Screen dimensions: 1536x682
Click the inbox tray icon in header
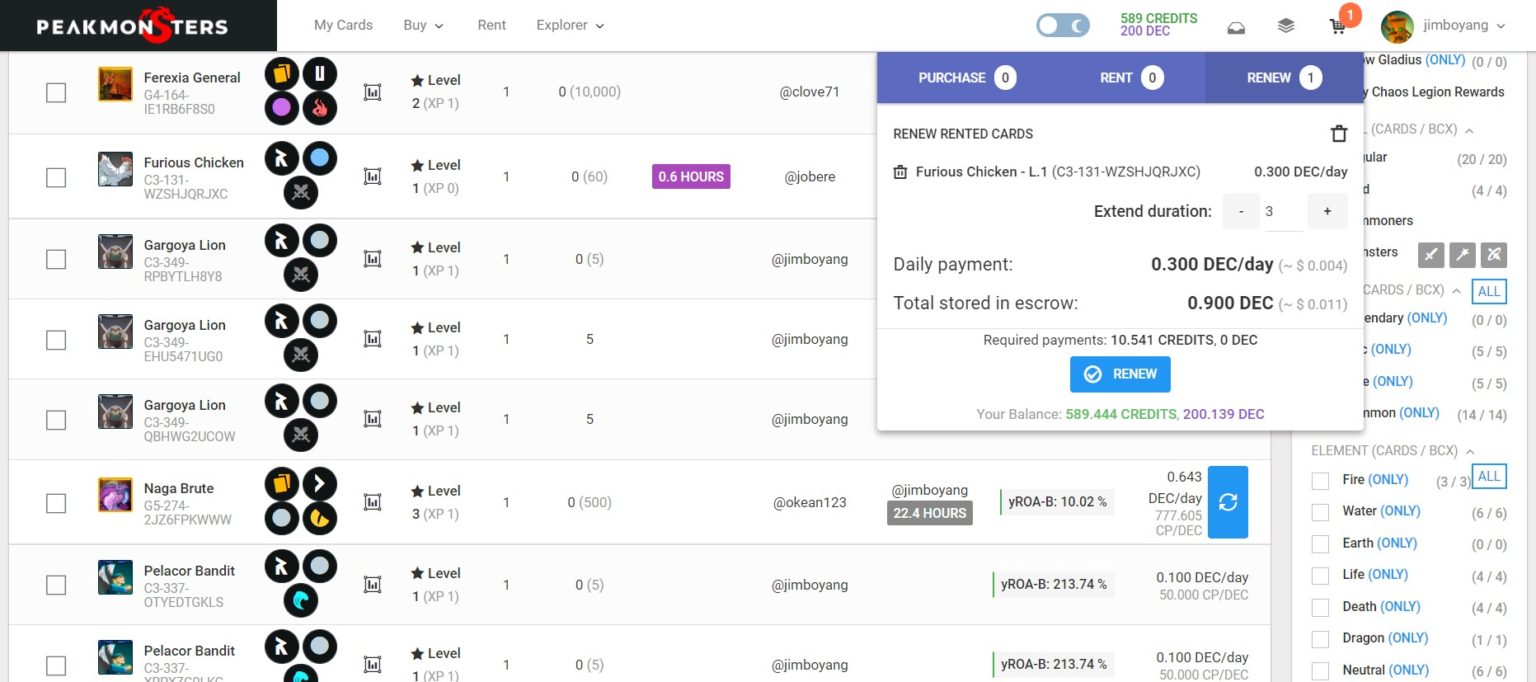point(1237,27)
